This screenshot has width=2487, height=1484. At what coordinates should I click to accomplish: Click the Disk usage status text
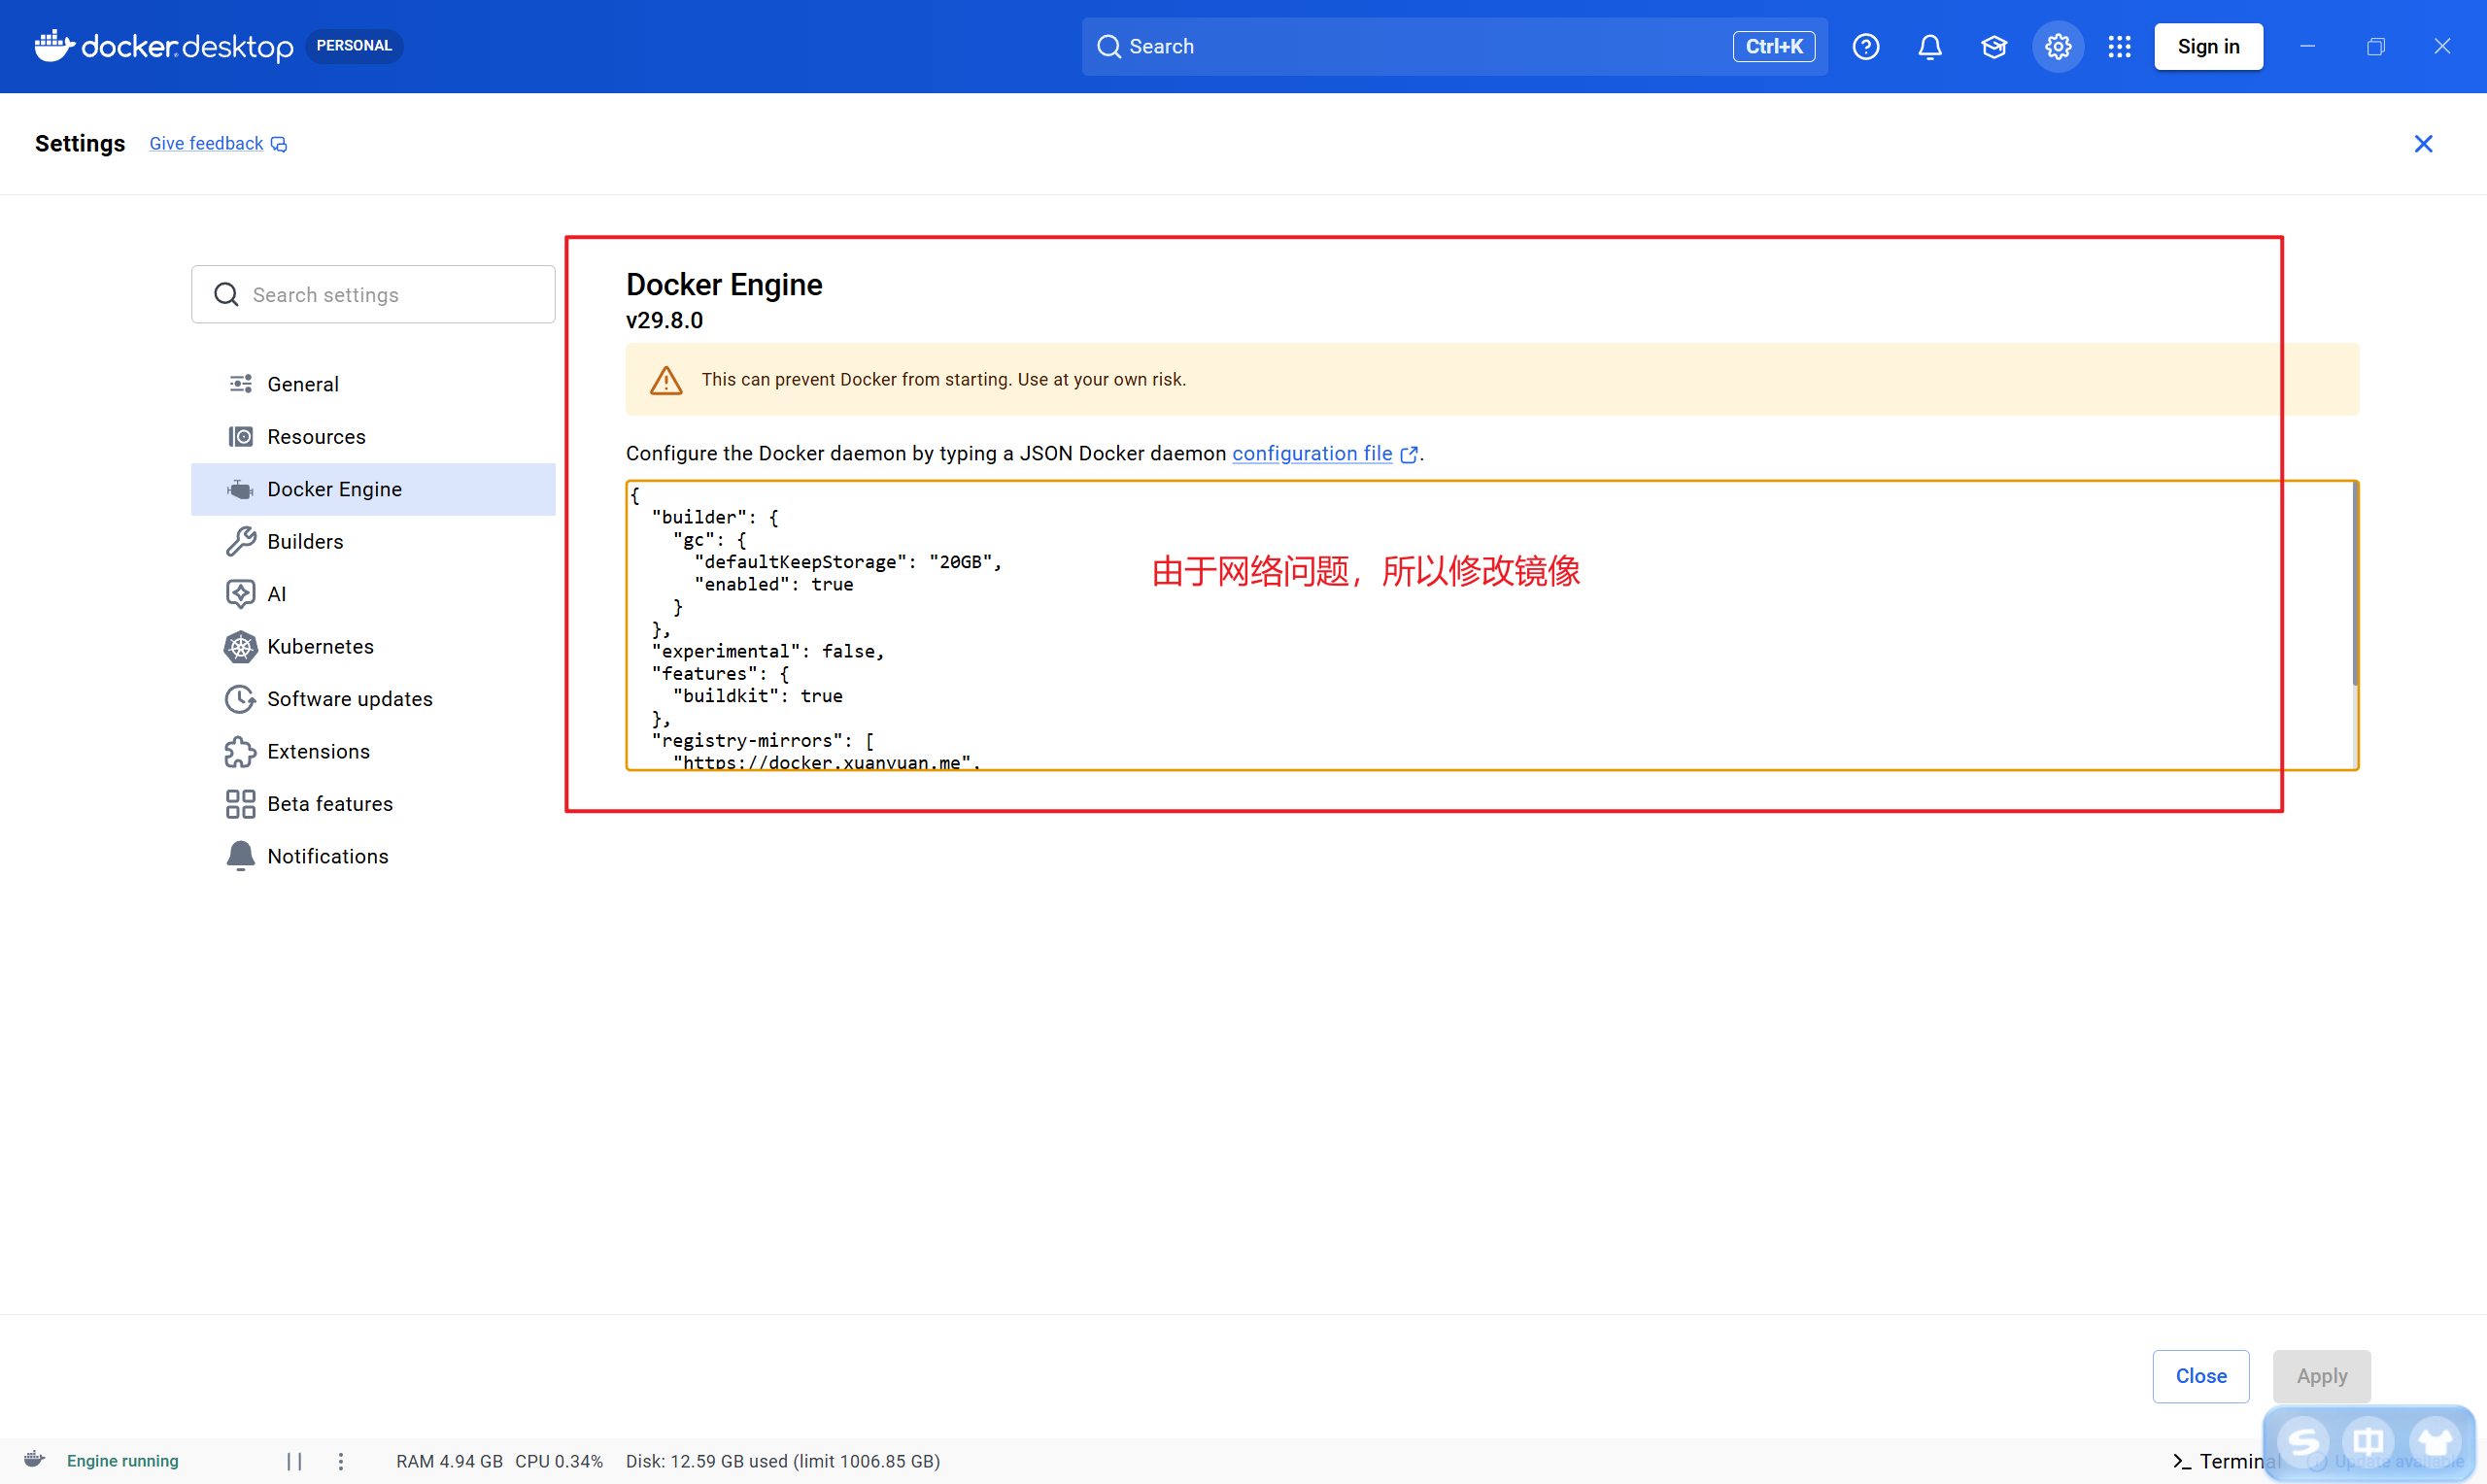click(782, 1461)
